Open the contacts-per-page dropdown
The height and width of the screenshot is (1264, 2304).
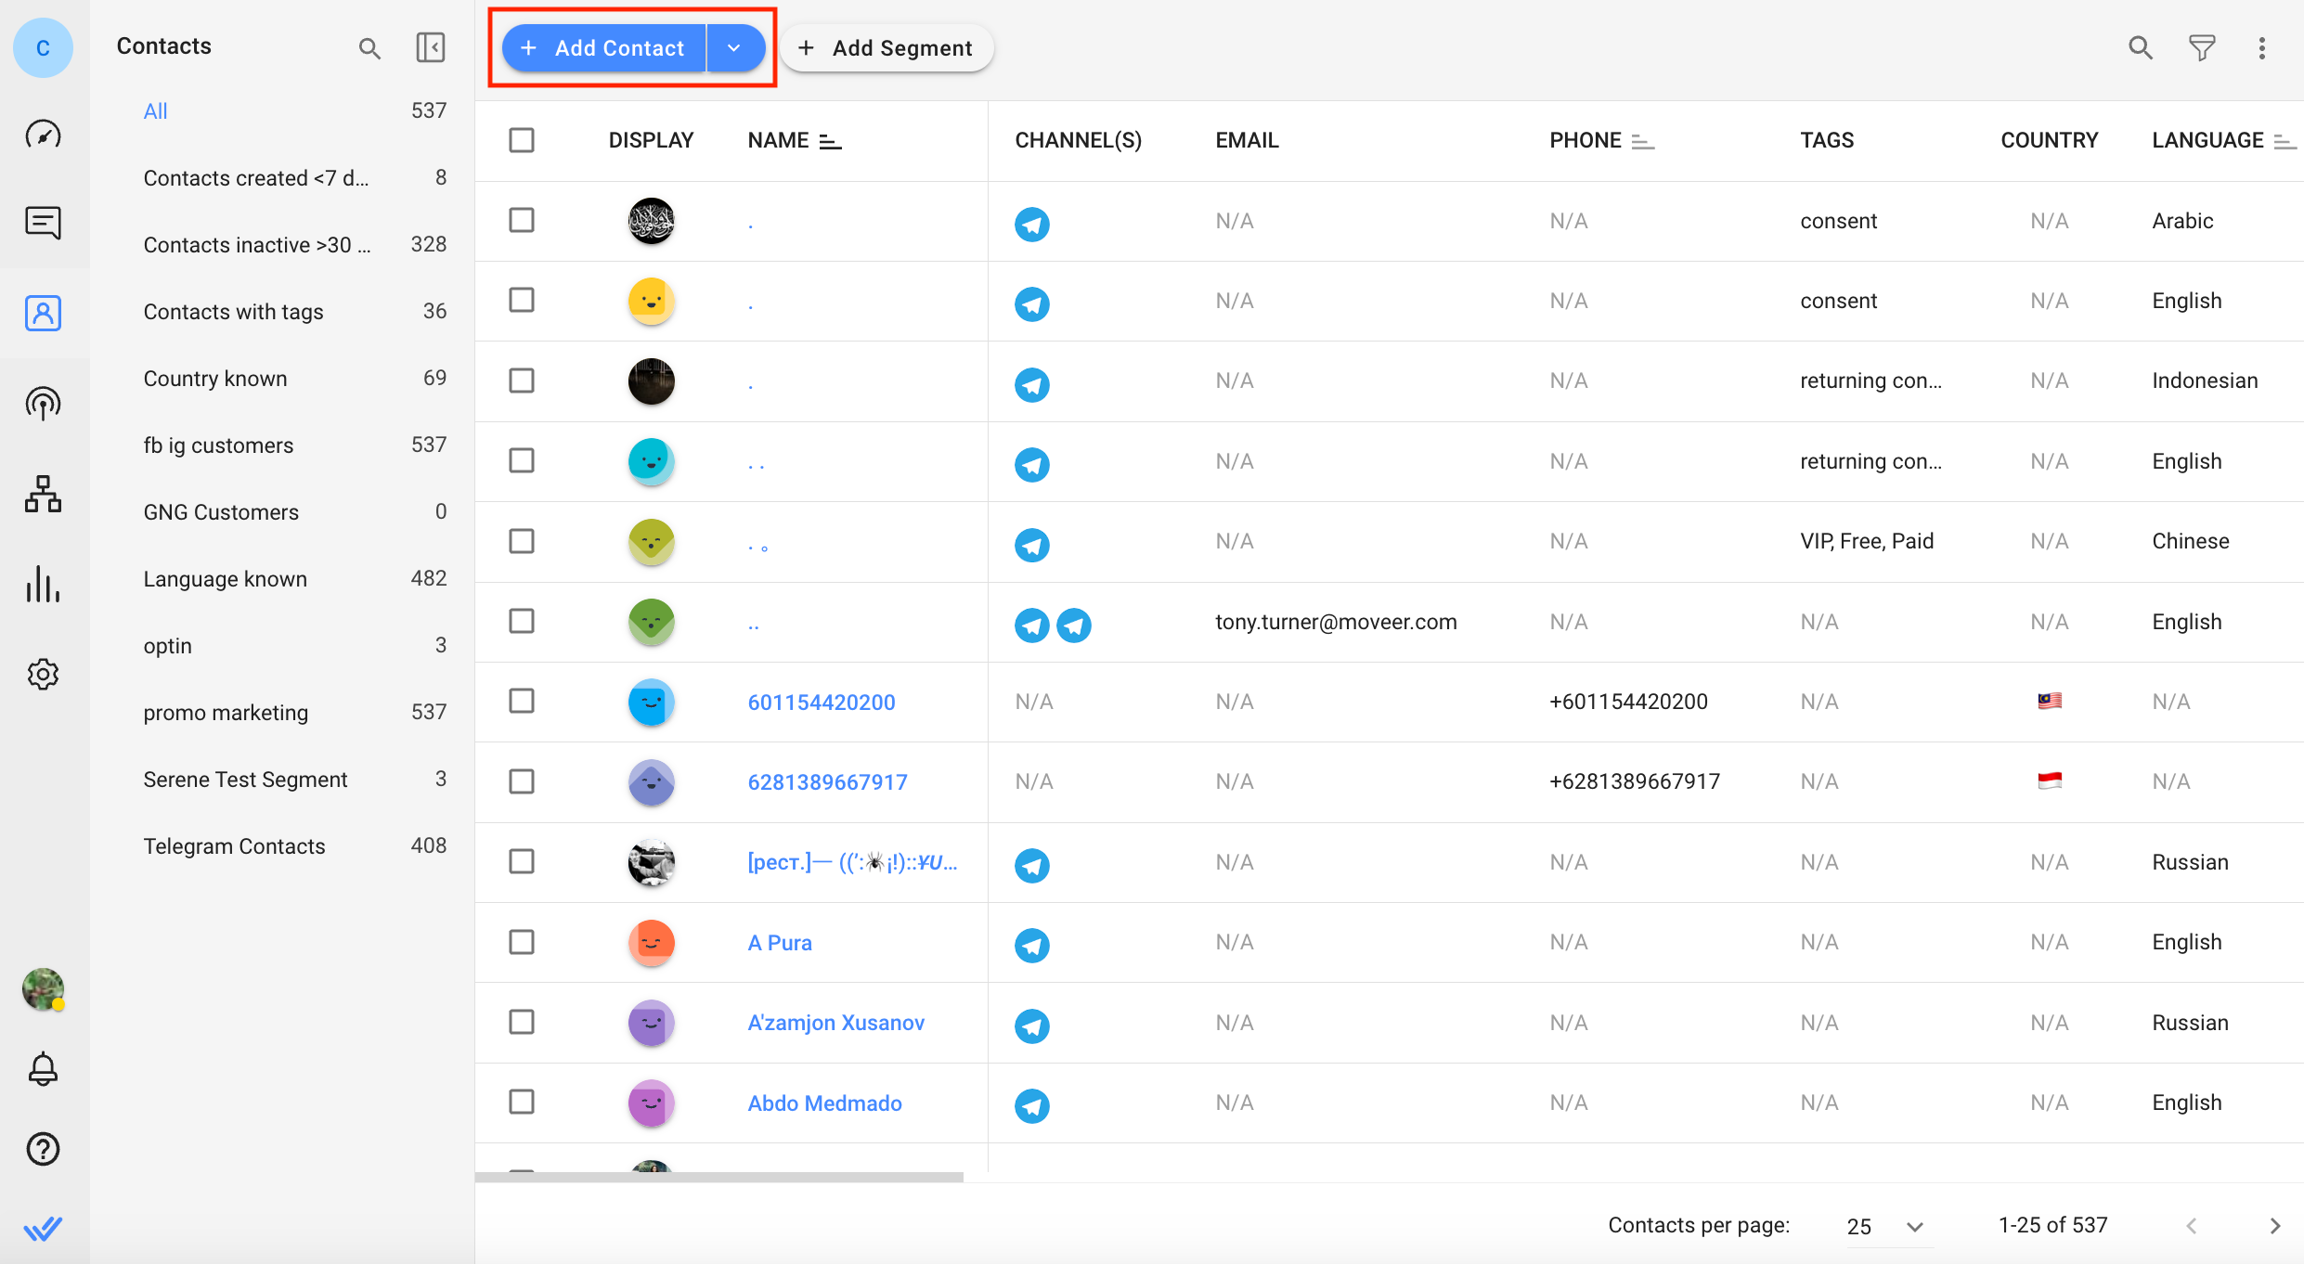pyautogui.click(x=1884, y=1225)
